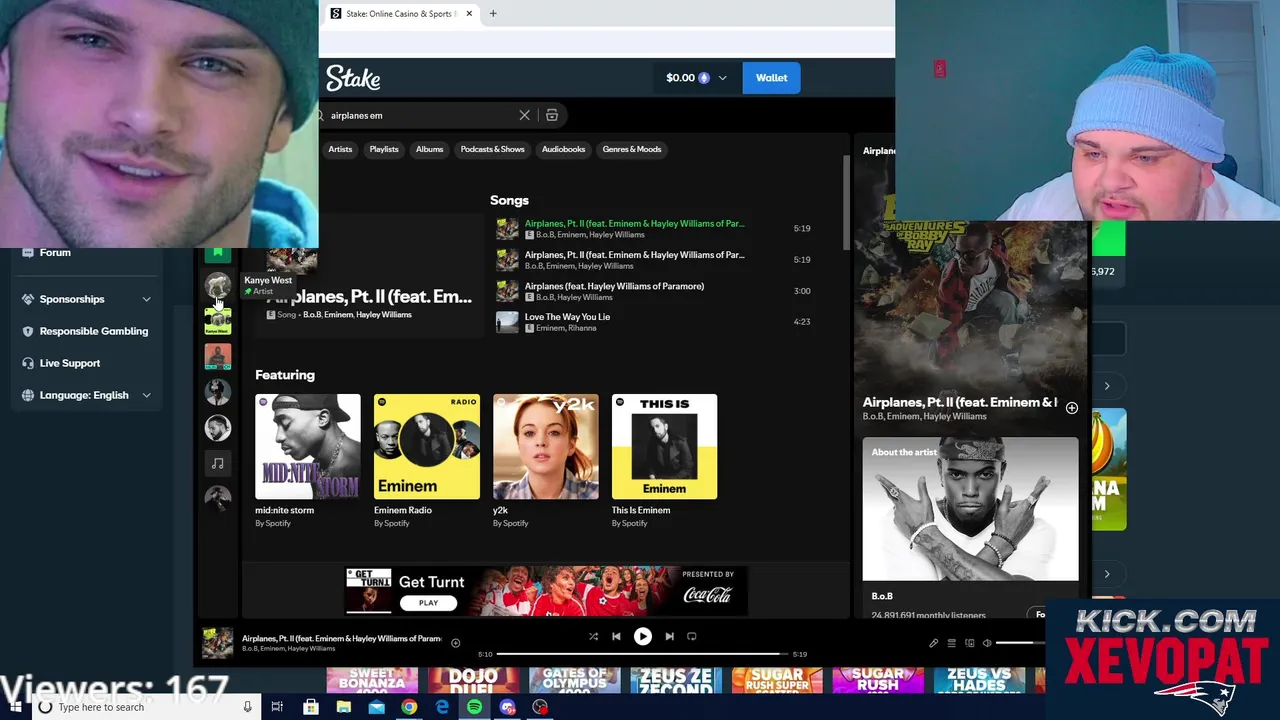Image resolution: width=1280 pixels, height=720 pixels.
Task: Filter results by Podcasts & Shows
Action: click(x=492, y=149)
